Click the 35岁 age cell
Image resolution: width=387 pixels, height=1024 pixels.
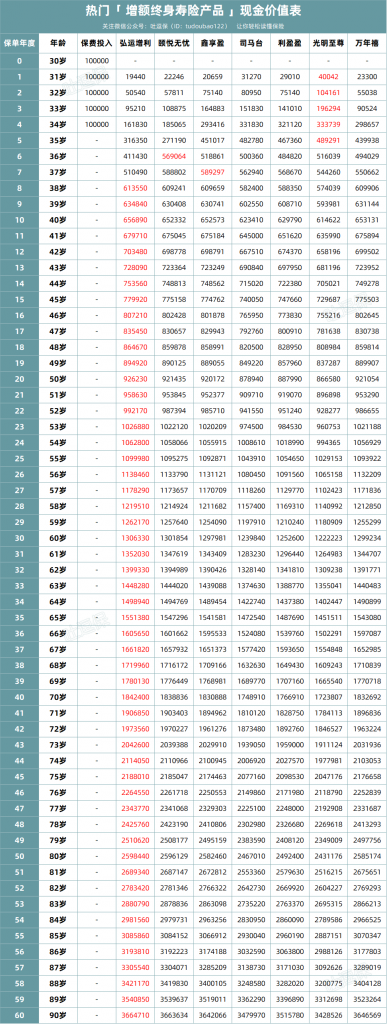[57, 140]
